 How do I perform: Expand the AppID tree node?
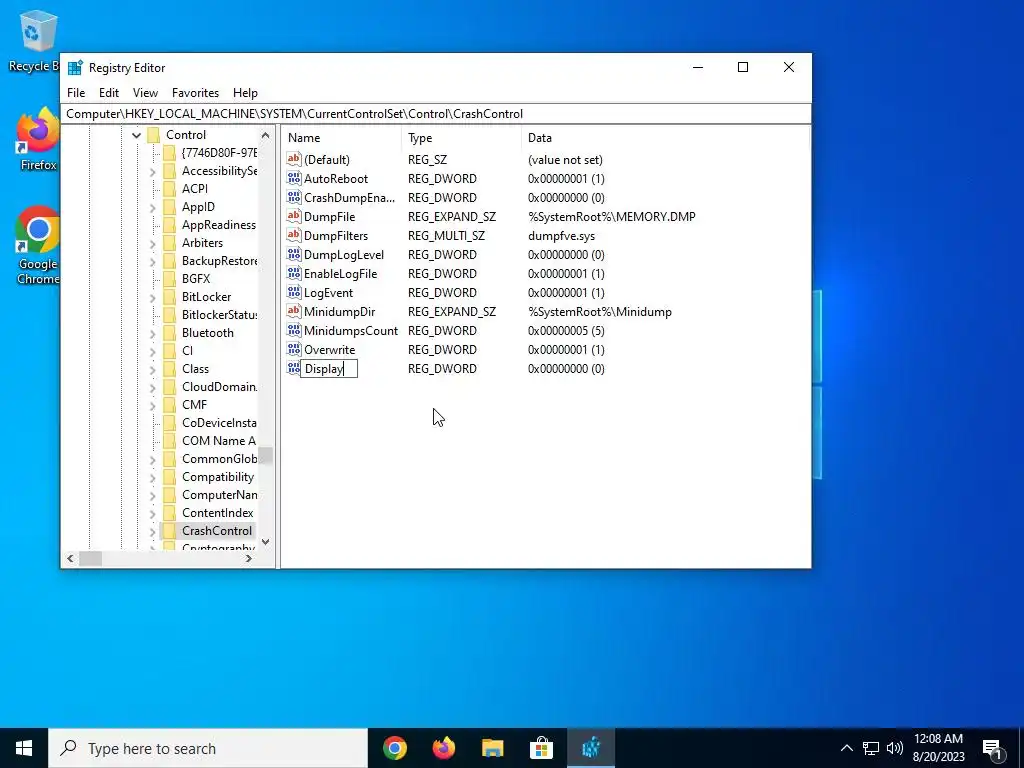[152, 207]
